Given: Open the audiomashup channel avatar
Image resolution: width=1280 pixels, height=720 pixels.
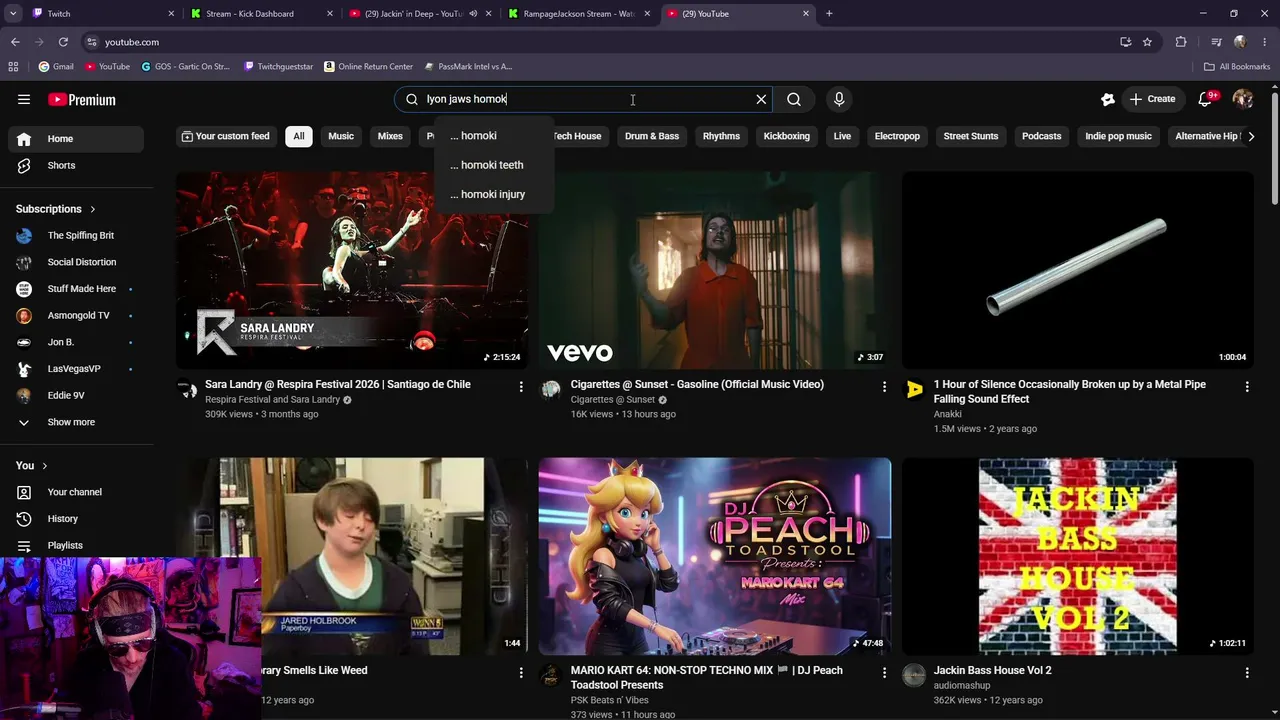Looking at the screenshot, I should pyautogui.click(x=914, y=675).
